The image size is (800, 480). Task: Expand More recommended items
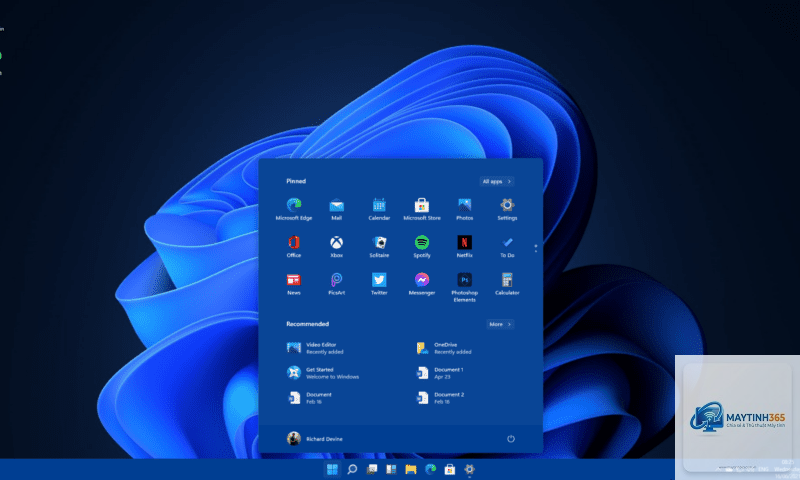tap(500, 324)
